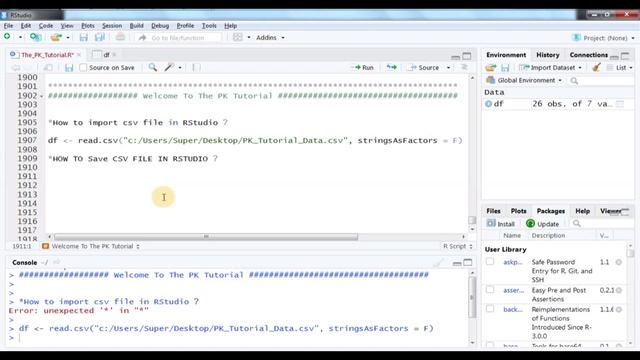
Task: Open the askpass package link
Action: point(513,262)
